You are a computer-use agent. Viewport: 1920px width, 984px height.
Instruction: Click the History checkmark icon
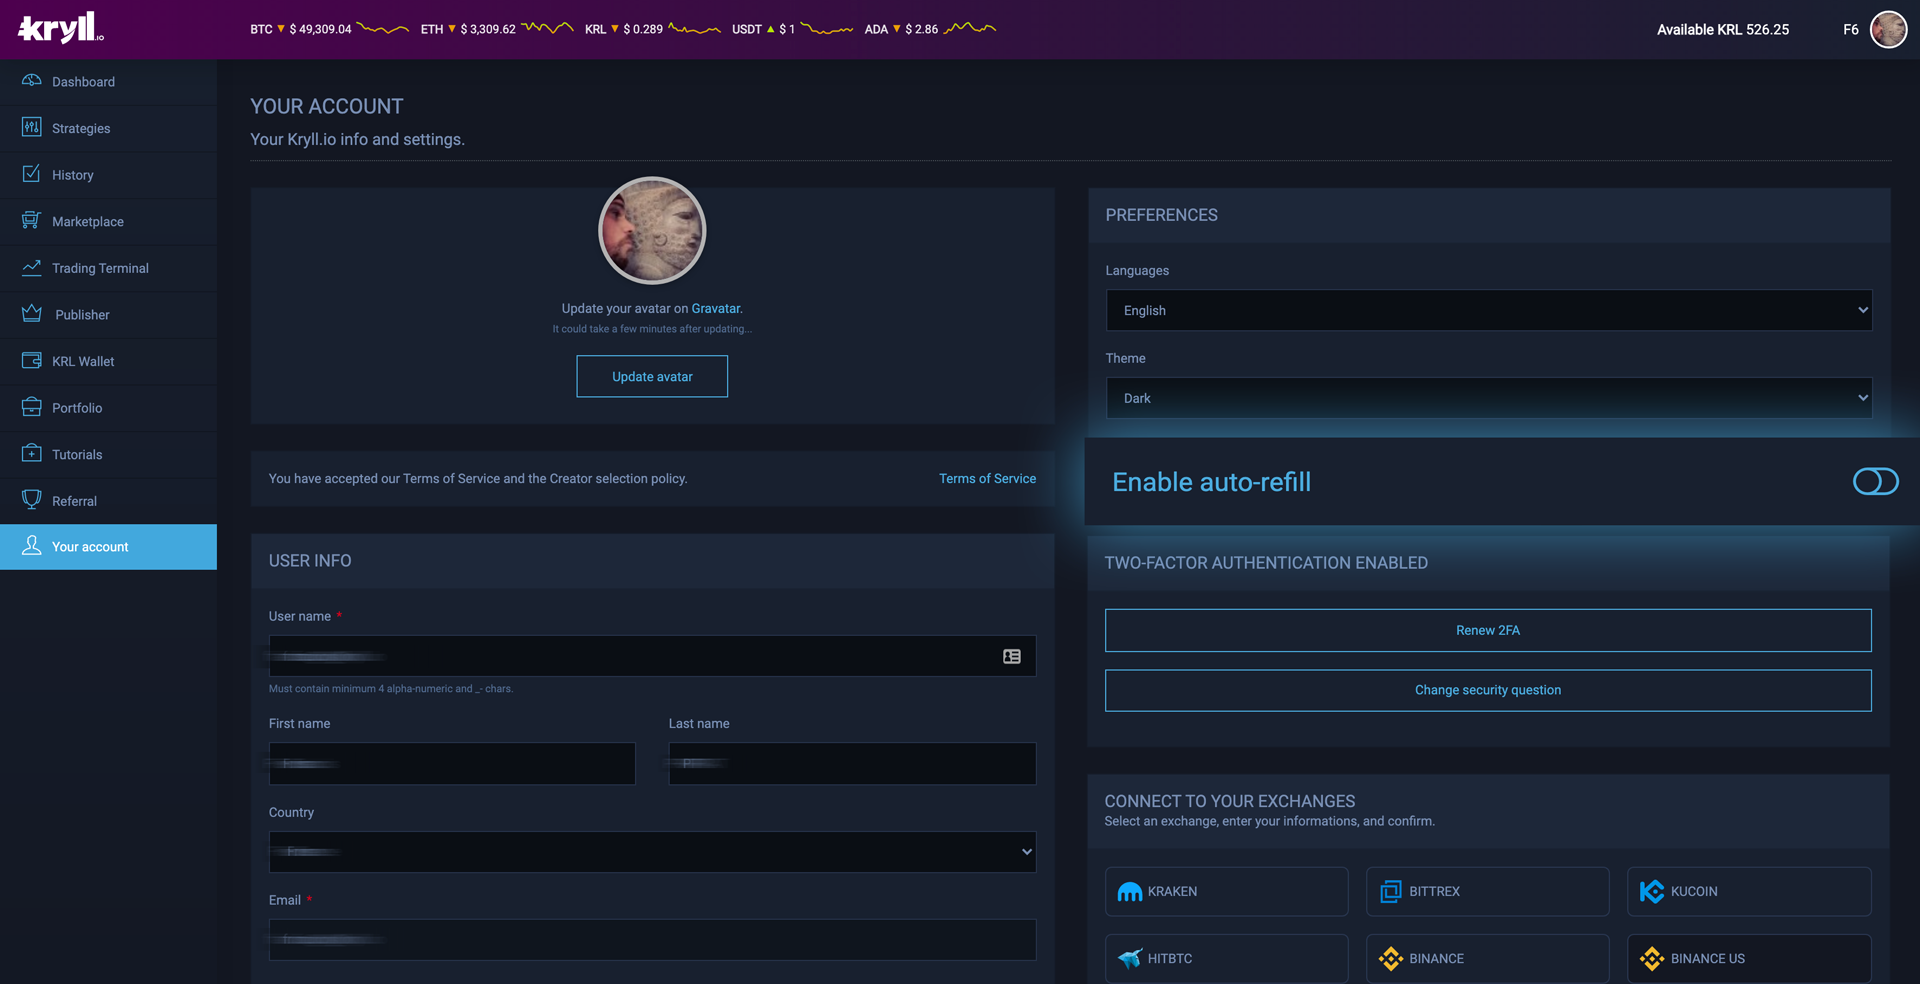(x=31, y=174)
